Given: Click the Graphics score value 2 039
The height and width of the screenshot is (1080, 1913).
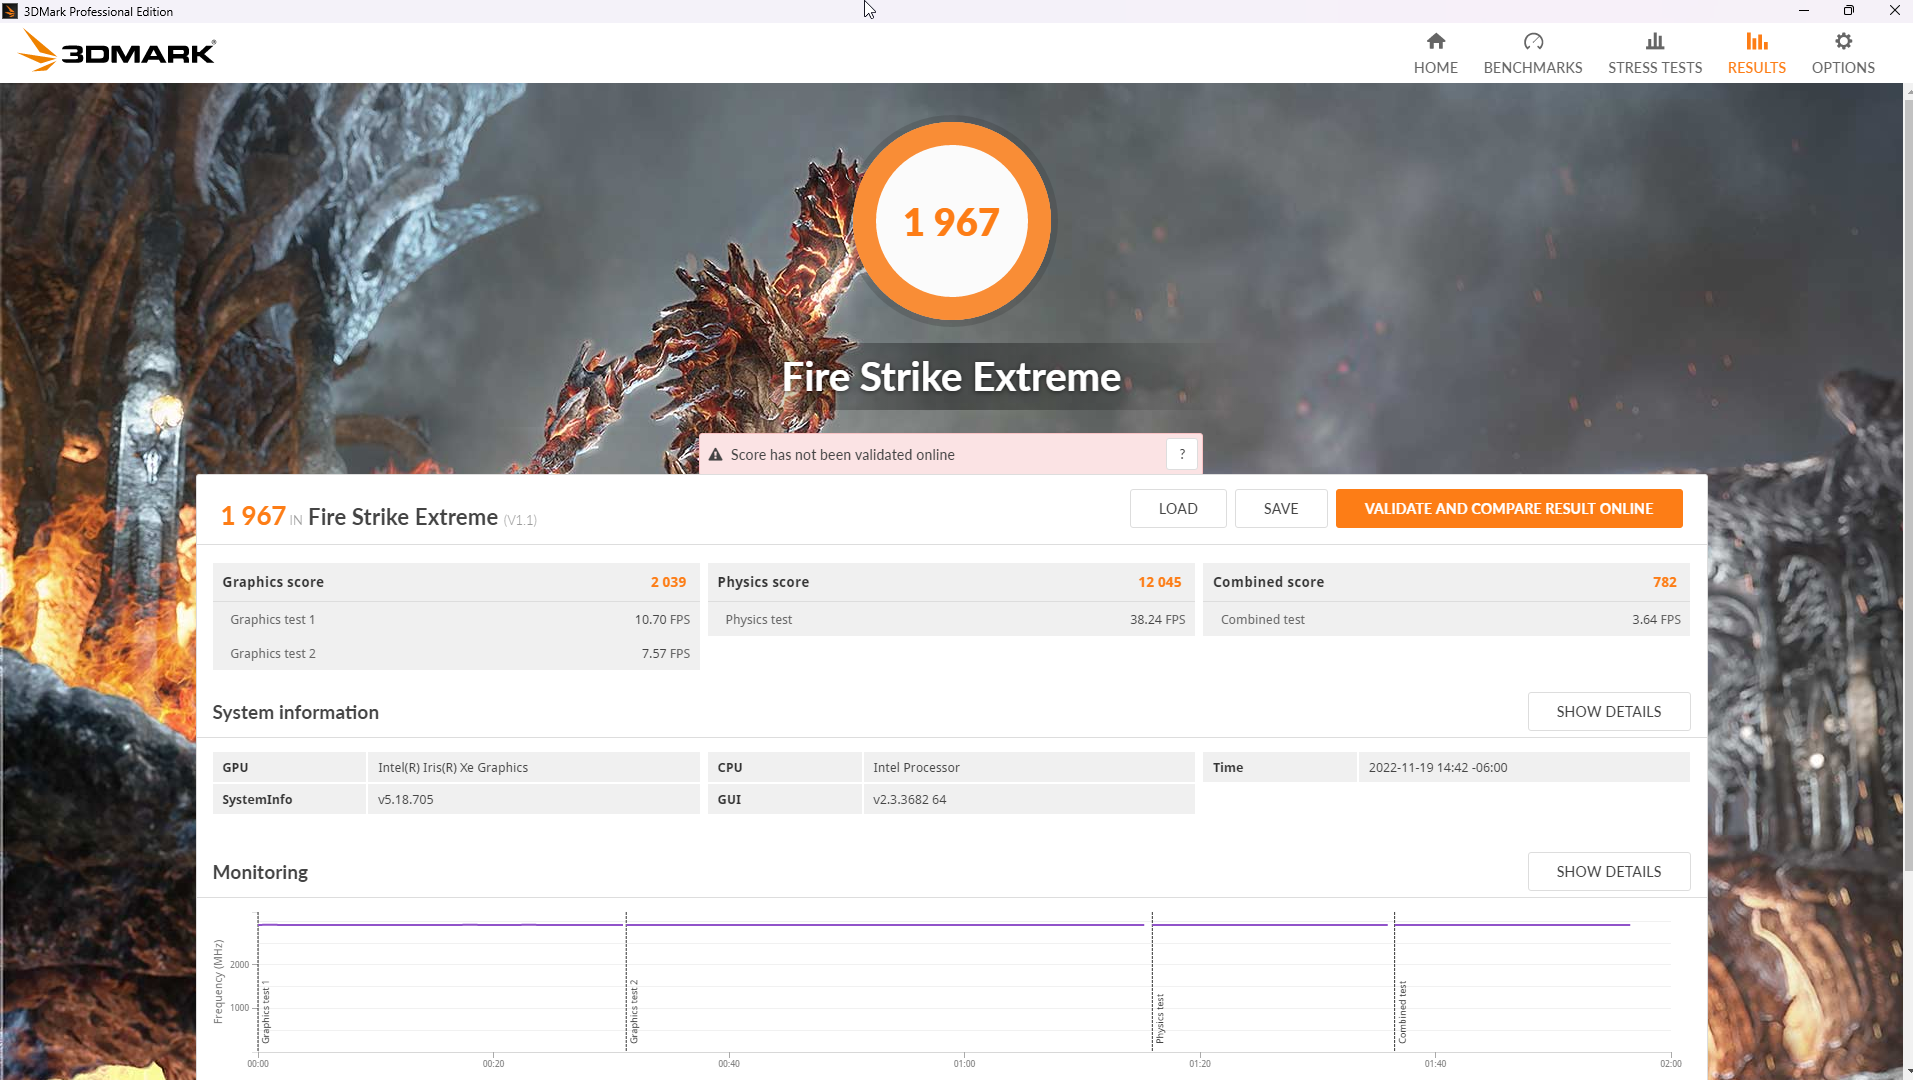Looking at the screenshot, I should [x=668, y=582].
